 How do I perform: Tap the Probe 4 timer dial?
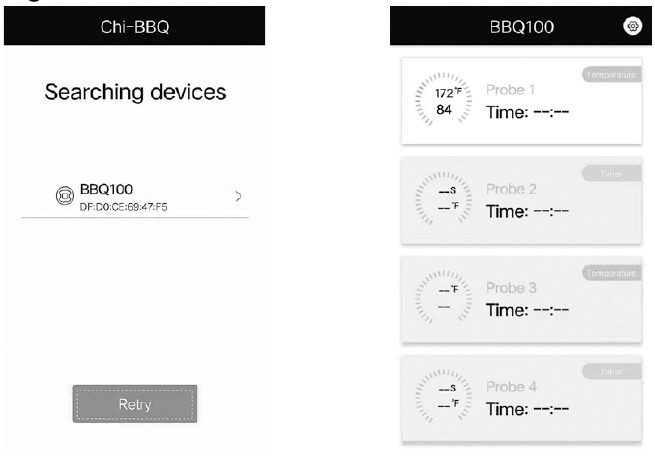441,398
